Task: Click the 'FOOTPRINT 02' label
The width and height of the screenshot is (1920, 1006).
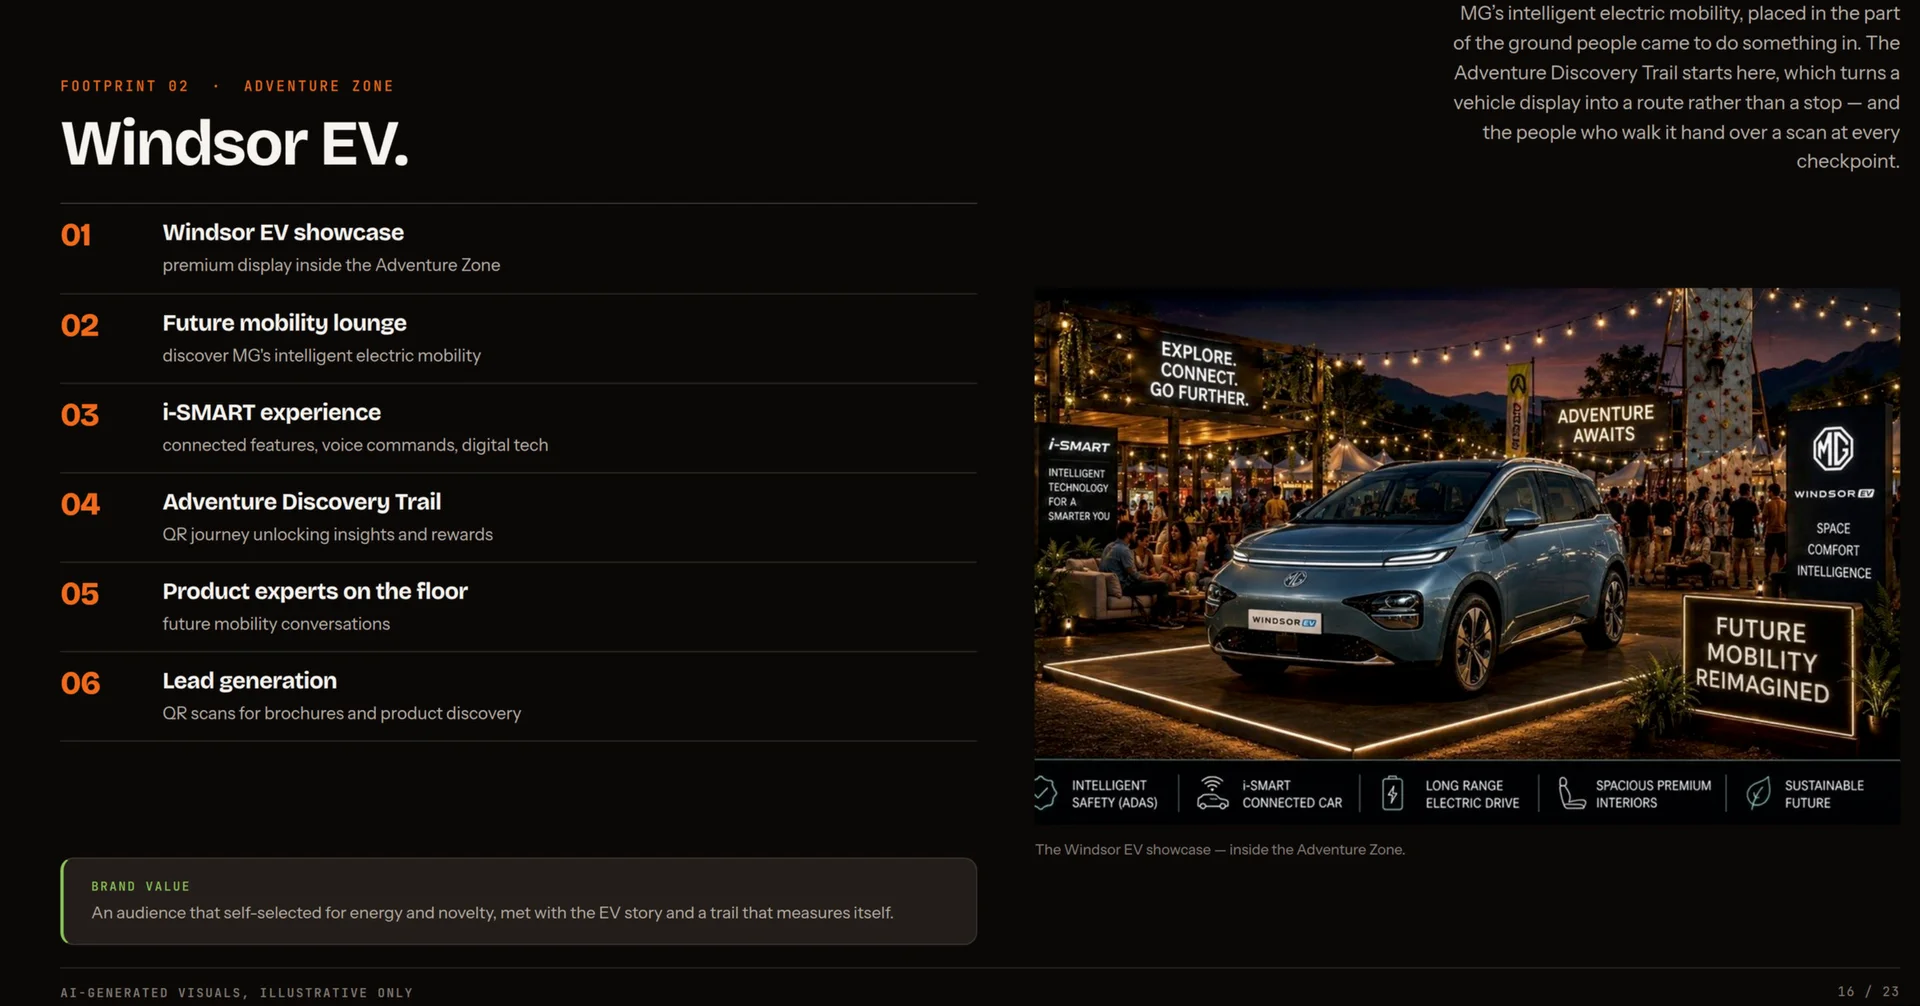Action: coord(125,86)
